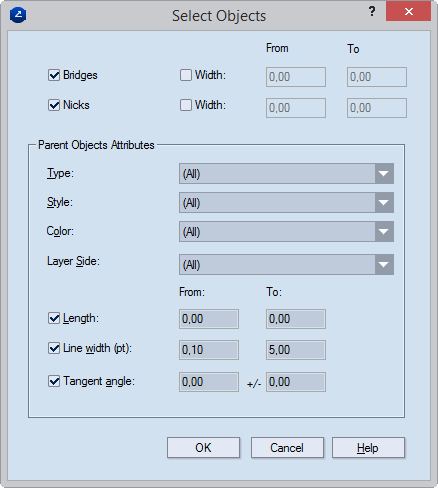438x488 pixels.
Task: Uncheck the Nicks checkbox
Action: [54, 105]
